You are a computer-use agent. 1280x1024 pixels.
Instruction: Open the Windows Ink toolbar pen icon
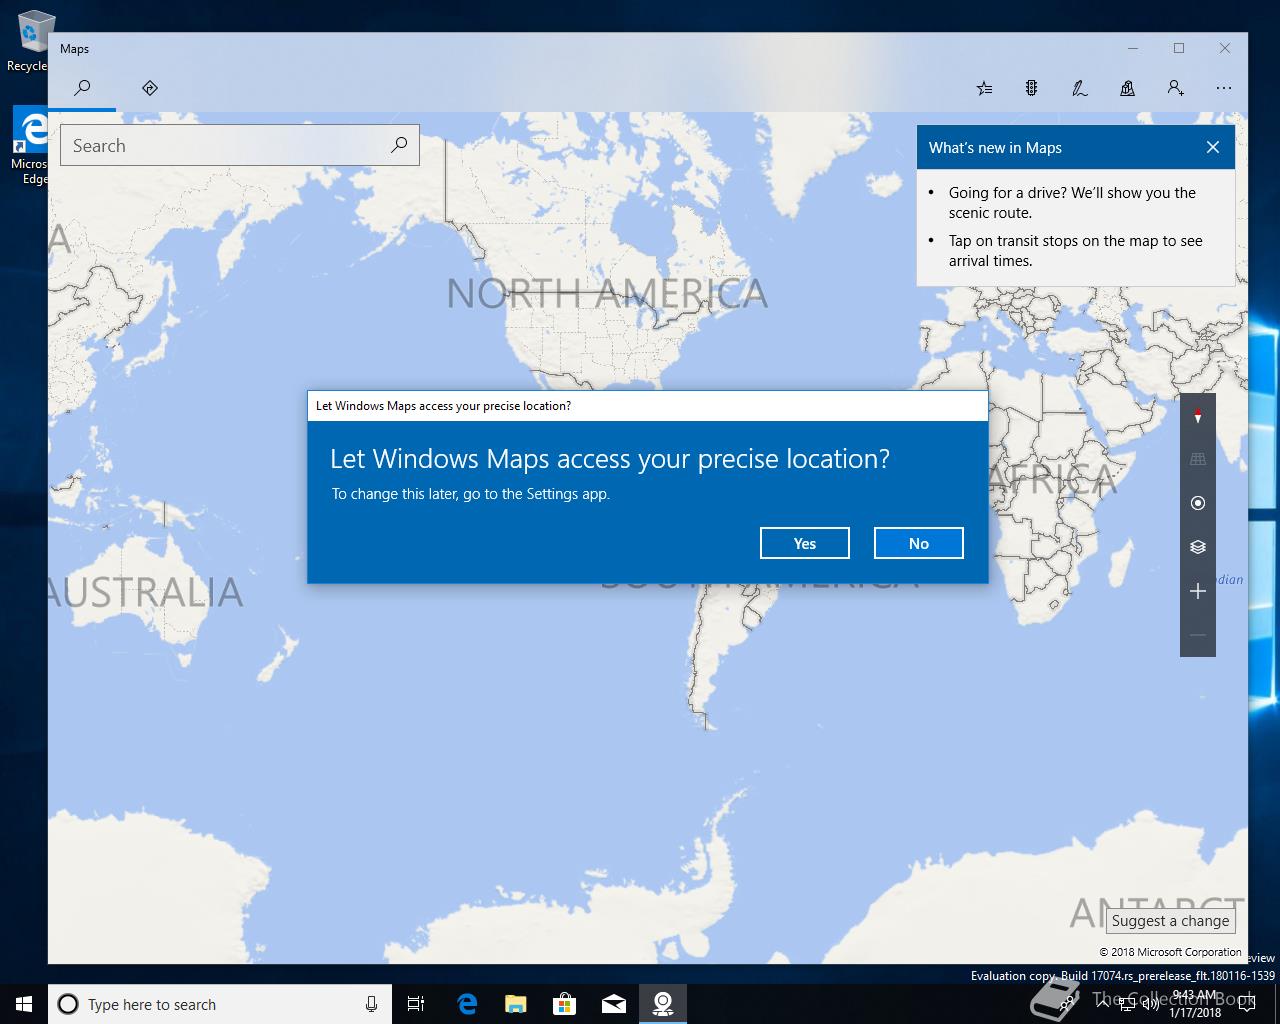click(1079, 88)
